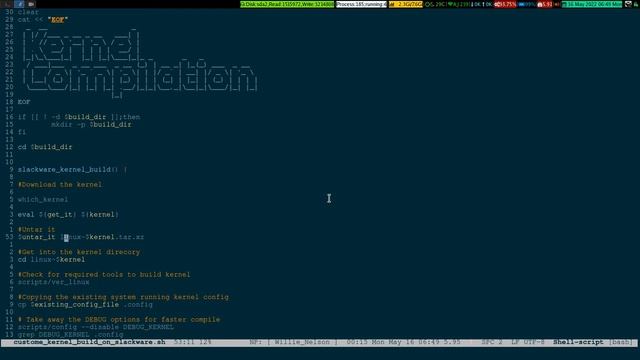Click the SPC 2 indentation indicator
Viewport: 640px width, 360px height.
tap(492, 342)
